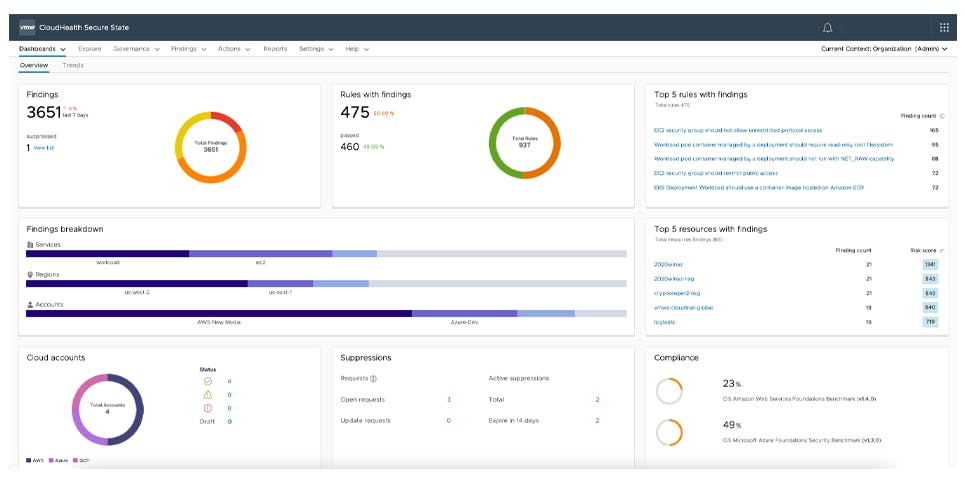This screenshot has height=483, width=965.
Task: Click View list under suppressed findings
Action: tap(44, 148)
